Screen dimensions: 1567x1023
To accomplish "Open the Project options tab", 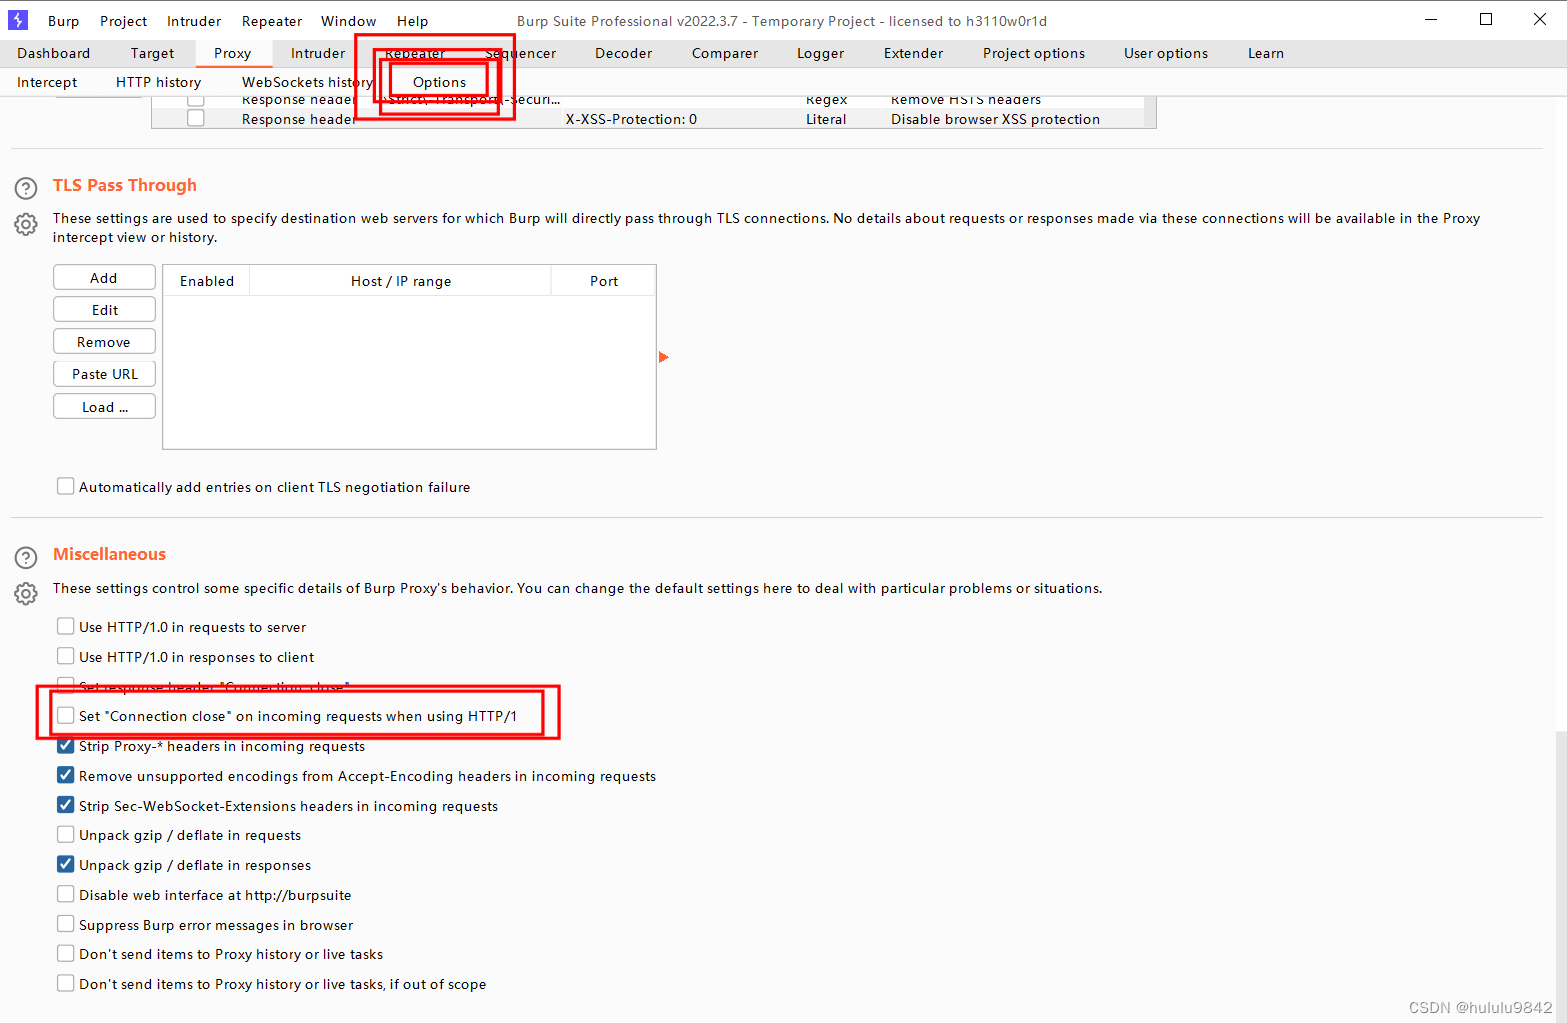I will [1033, 53].
